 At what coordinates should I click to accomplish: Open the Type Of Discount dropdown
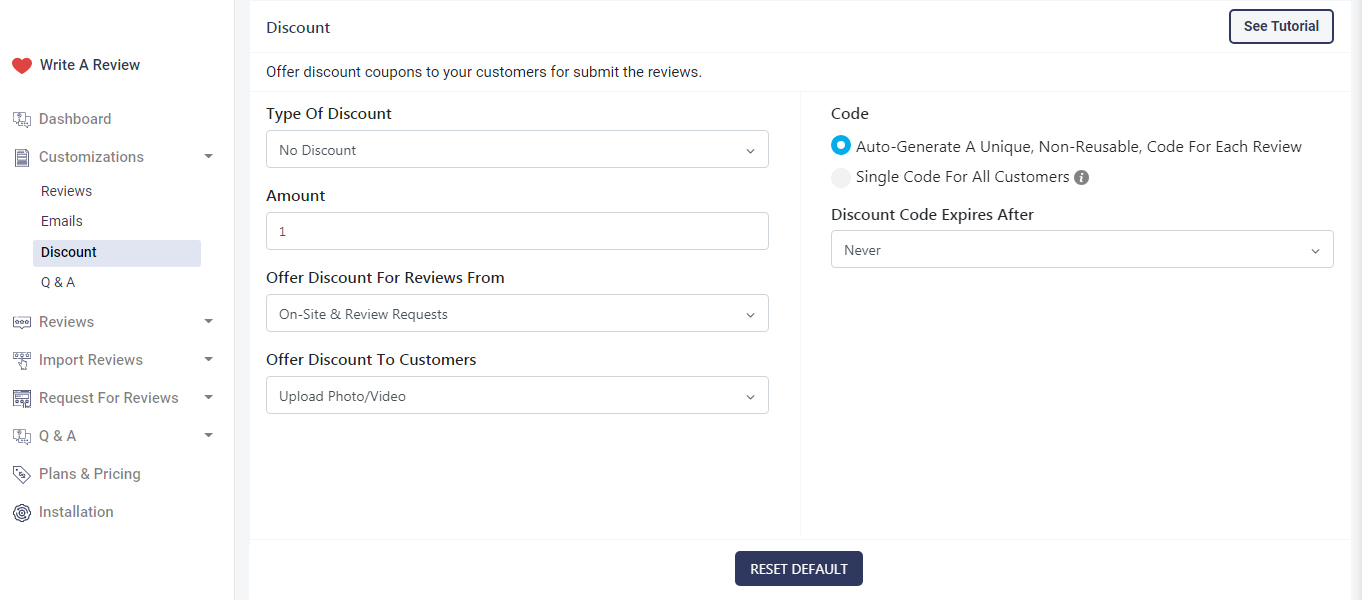pos(517,150)
